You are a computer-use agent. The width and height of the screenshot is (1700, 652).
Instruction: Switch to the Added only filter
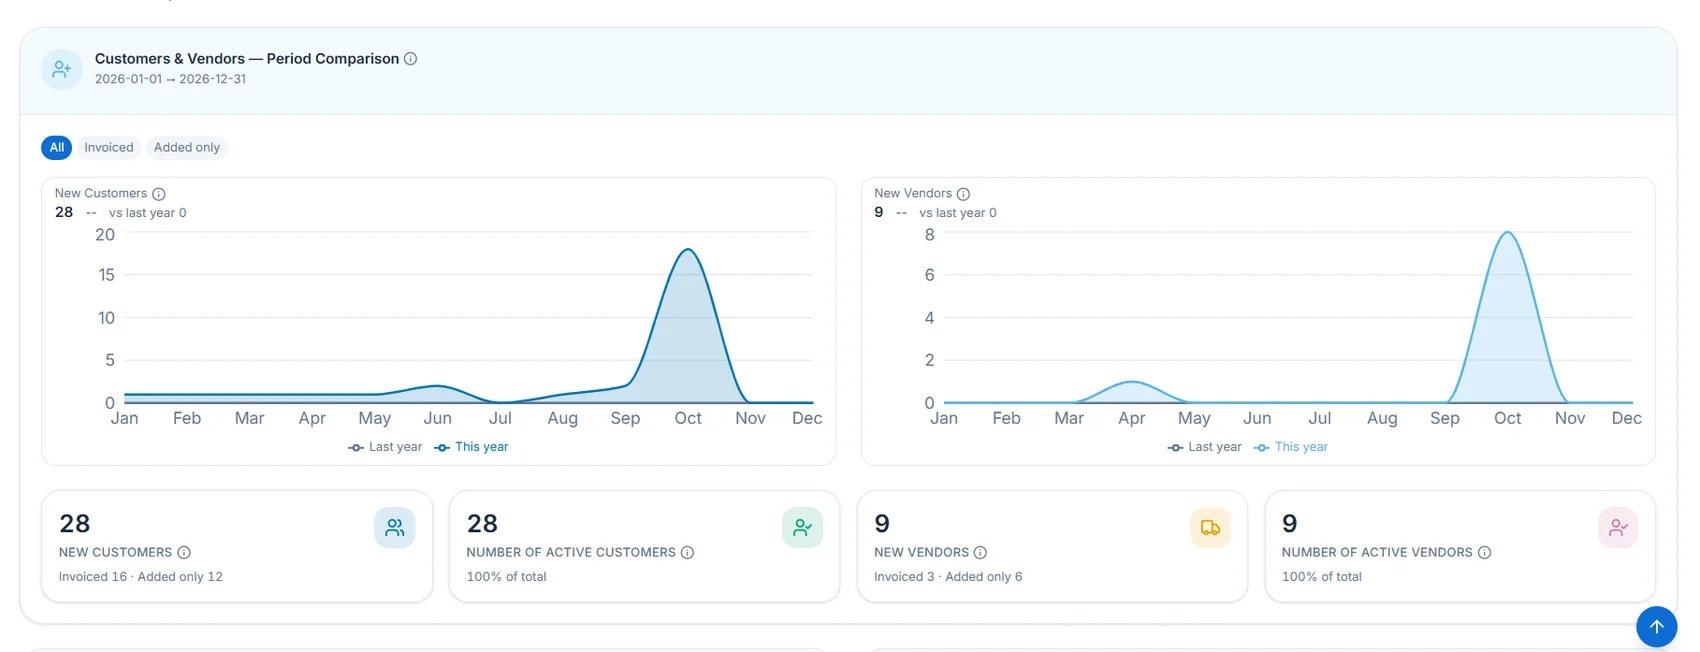pos(187,148)
